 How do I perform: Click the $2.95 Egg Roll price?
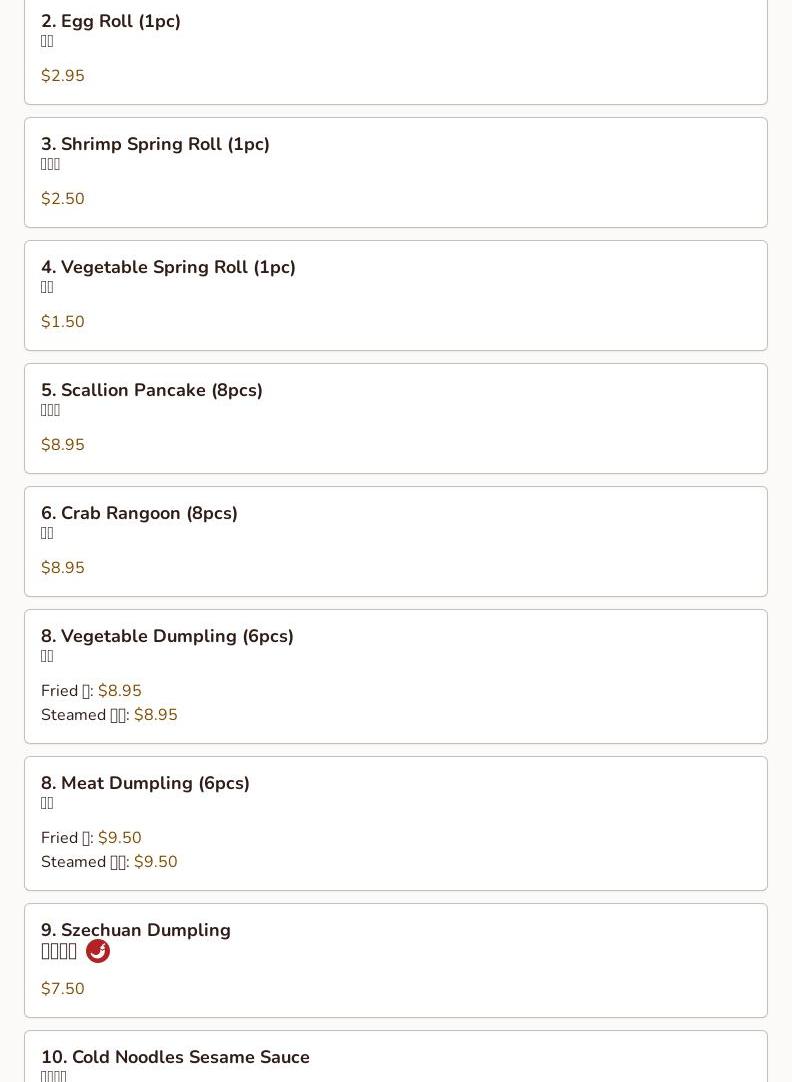pos(63,75)
